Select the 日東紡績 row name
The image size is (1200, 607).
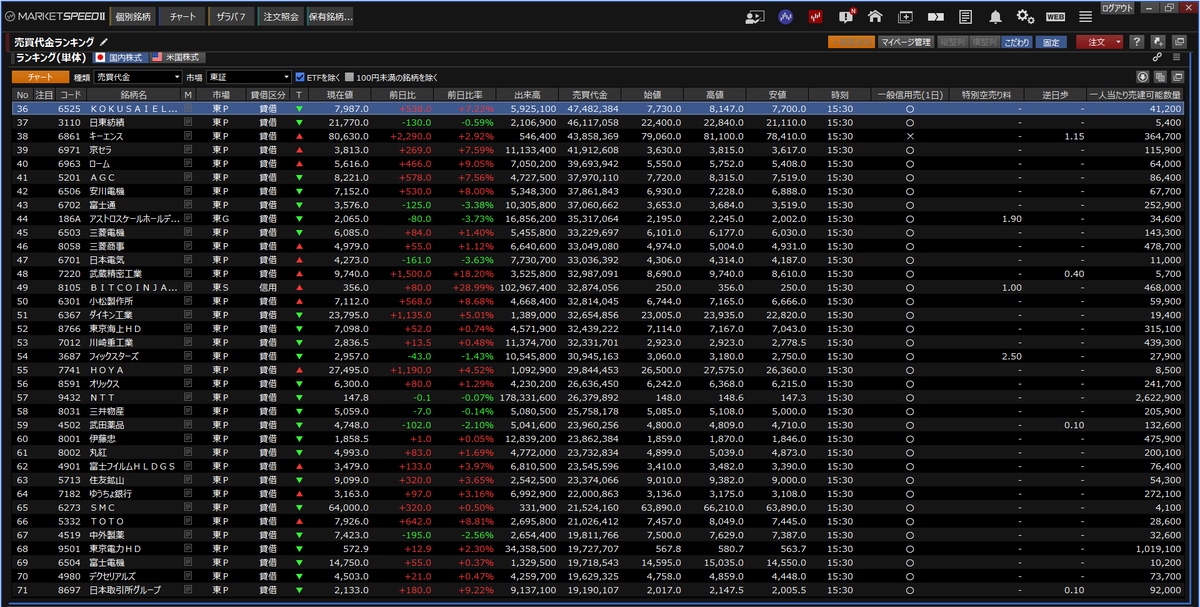[108, 122]
